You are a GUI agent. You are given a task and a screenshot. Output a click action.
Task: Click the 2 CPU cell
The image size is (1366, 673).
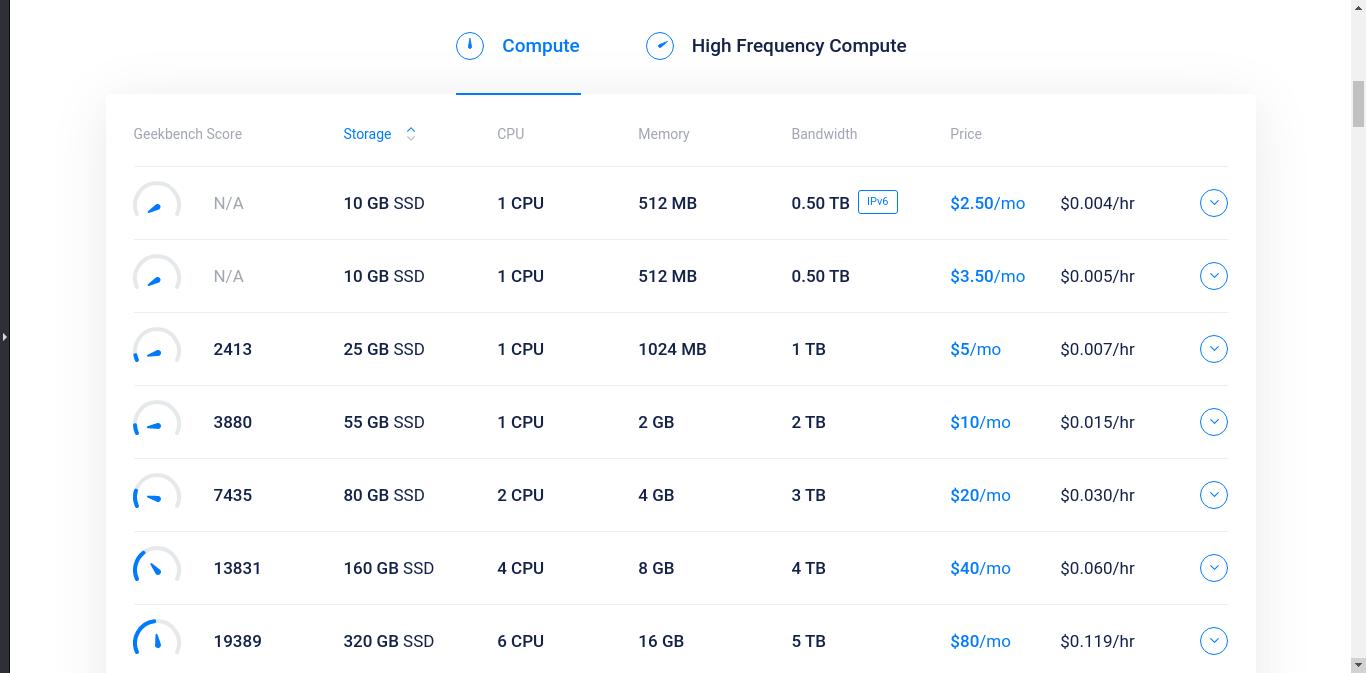pos(521,495)
